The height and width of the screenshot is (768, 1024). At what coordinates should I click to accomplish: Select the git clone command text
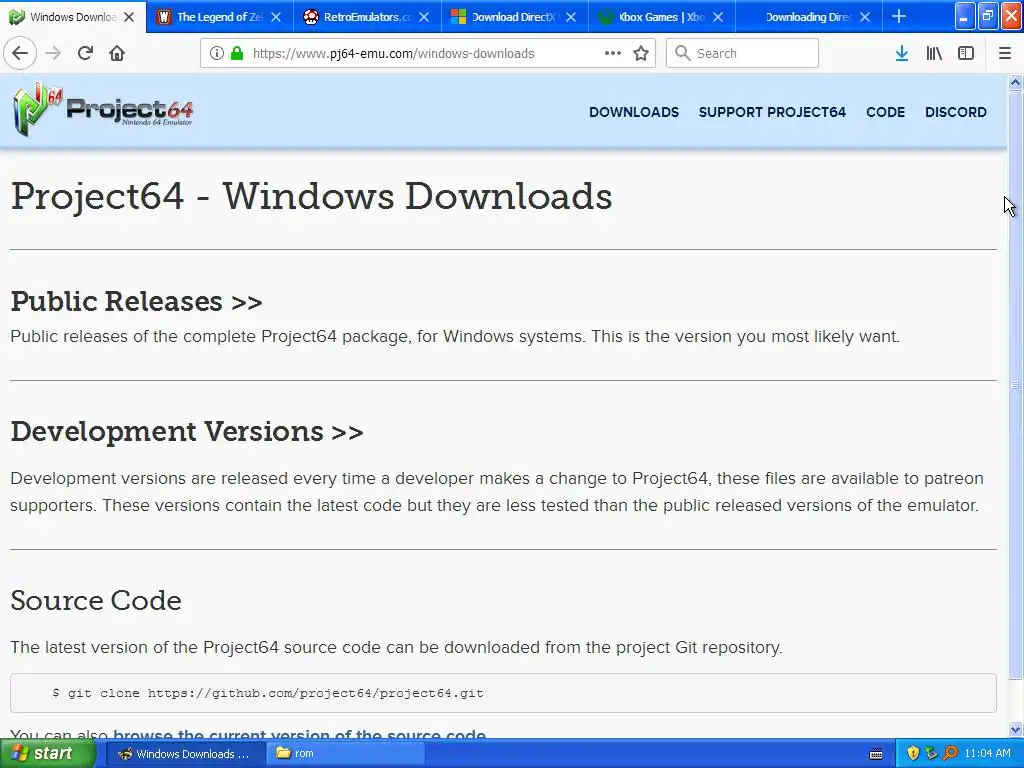coord(267,693)
